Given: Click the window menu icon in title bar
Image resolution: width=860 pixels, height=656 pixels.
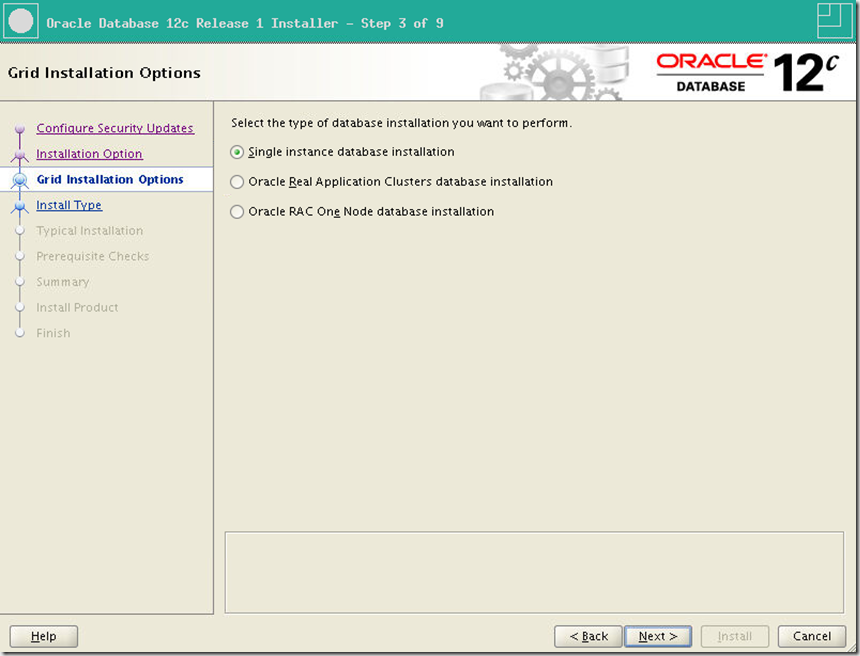Looking at the screenshot, I should [x=21, y=21].
